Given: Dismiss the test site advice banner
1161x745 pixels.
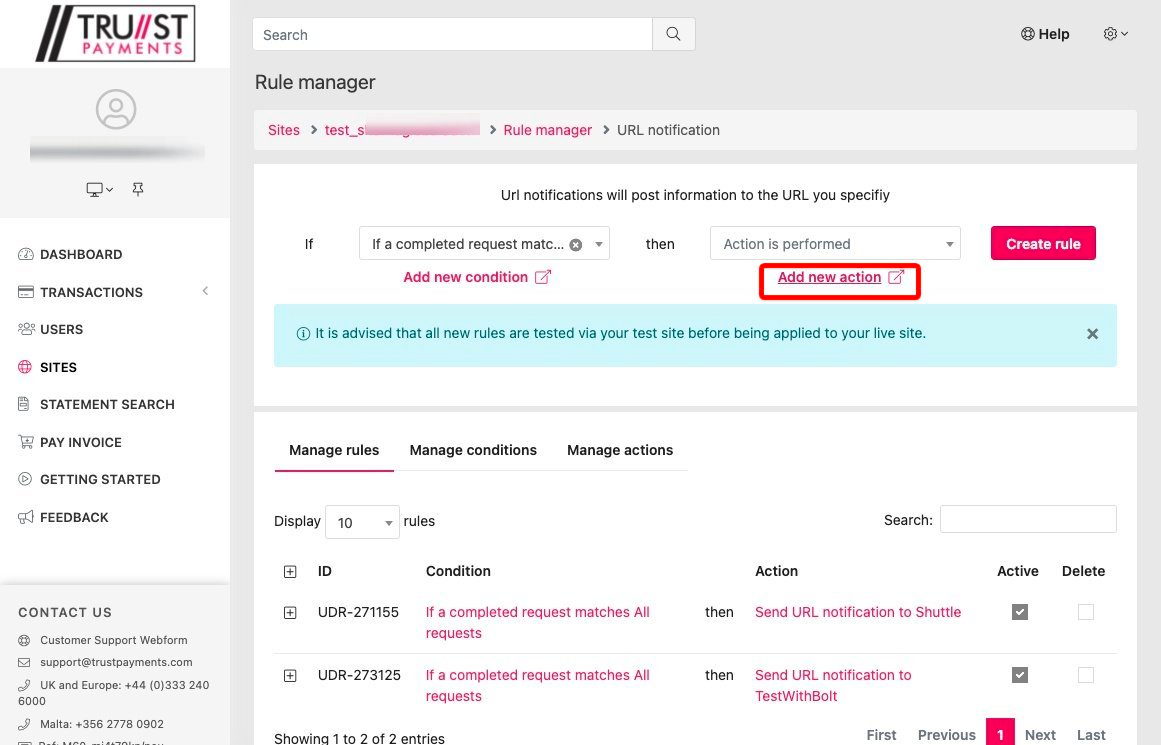Looking at the screenshot, I should (x=1092, y=334).
